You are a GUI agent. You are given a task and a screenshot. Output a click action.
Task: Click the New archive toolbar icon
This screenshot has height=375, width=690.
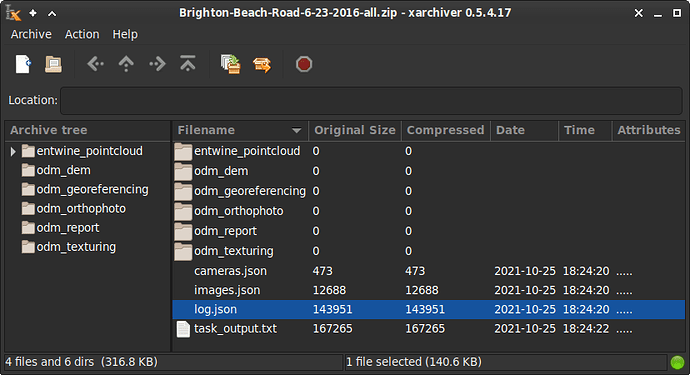(23, 64)
